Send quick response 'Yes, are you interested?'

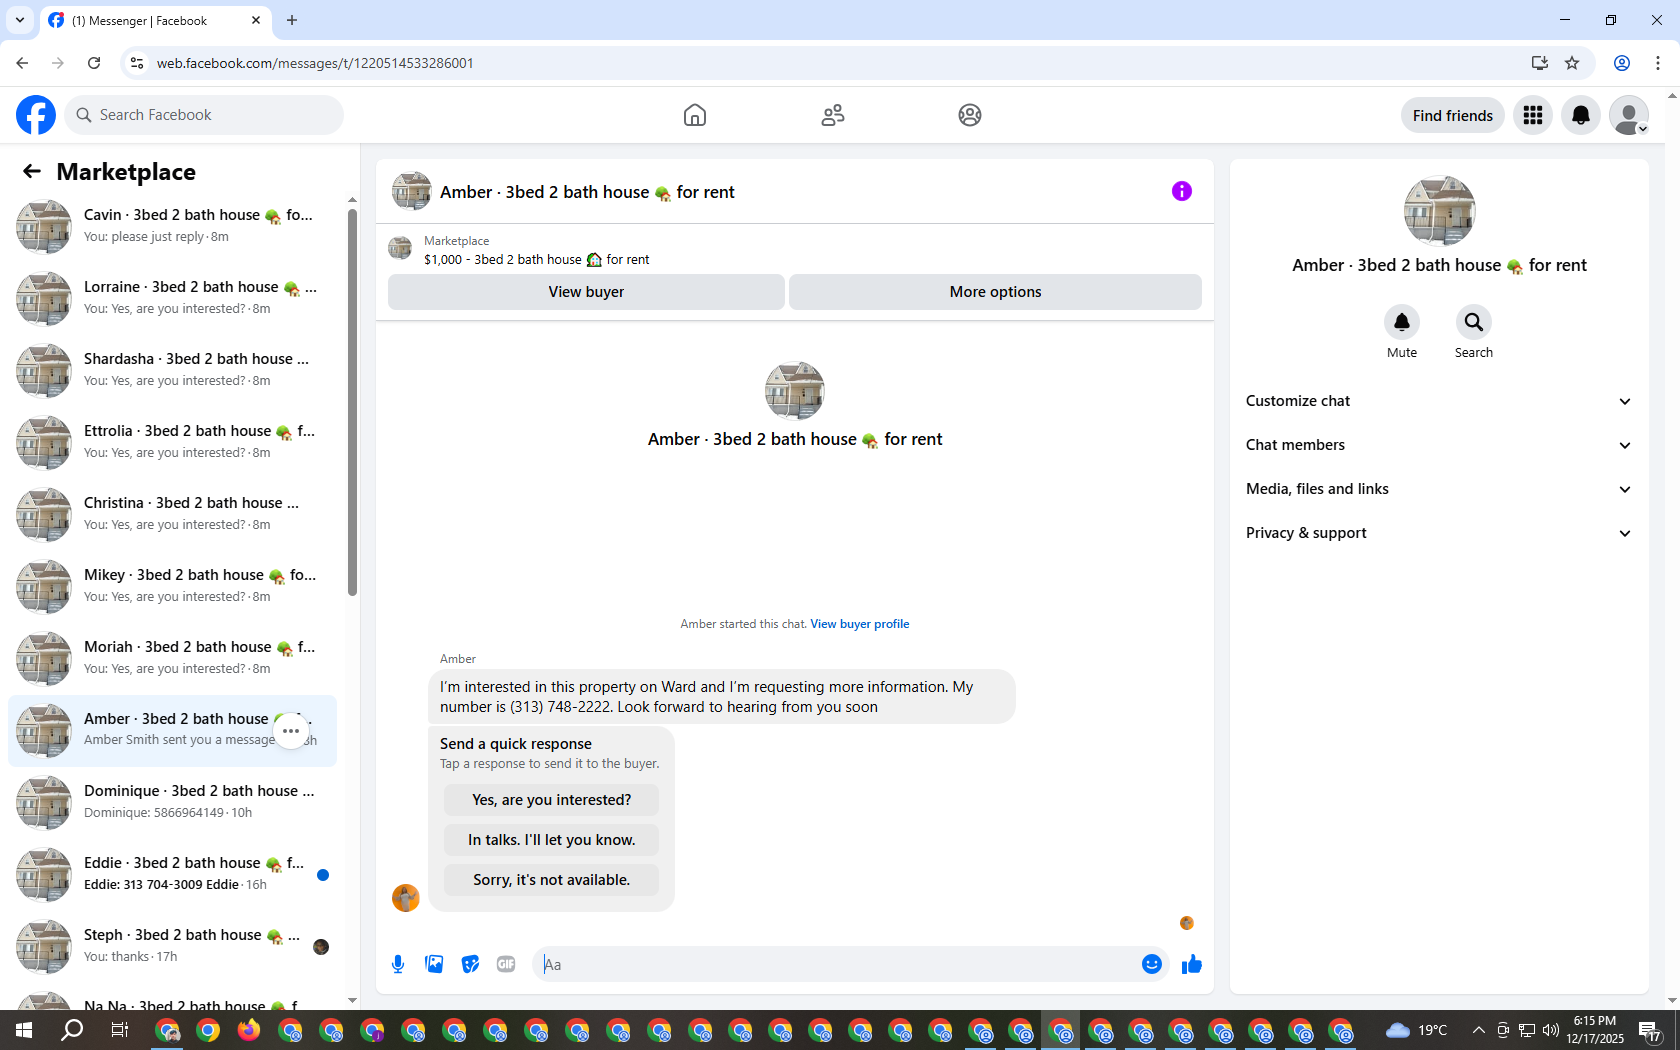click(x=551, y=800)
